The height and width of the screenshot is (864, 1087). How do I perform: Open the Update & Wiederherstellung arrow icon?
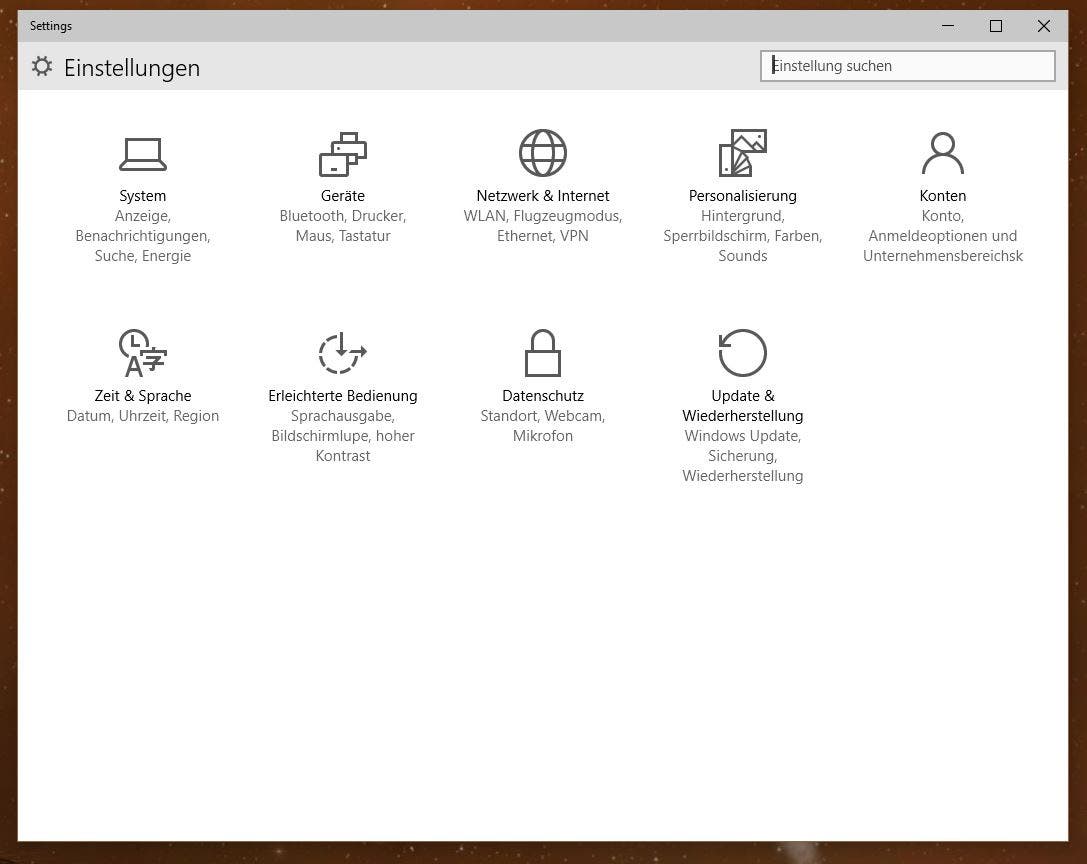click(742, 352)
